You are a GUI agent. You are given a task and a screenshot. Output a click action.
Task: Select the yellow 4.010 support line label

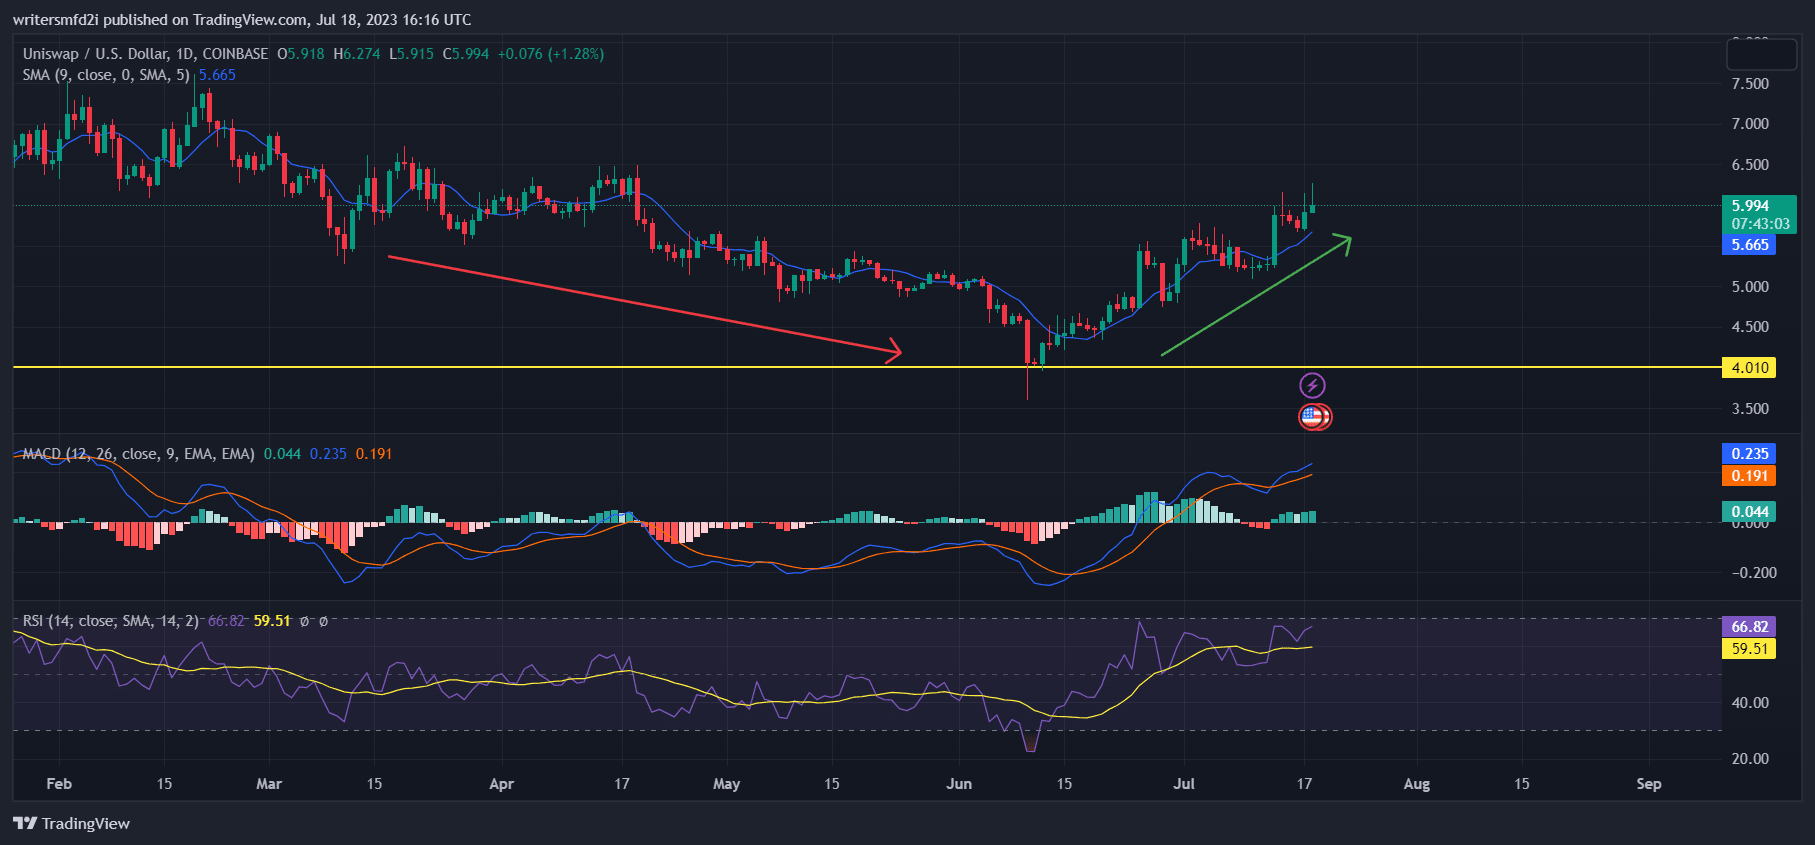click(1749, 368)
